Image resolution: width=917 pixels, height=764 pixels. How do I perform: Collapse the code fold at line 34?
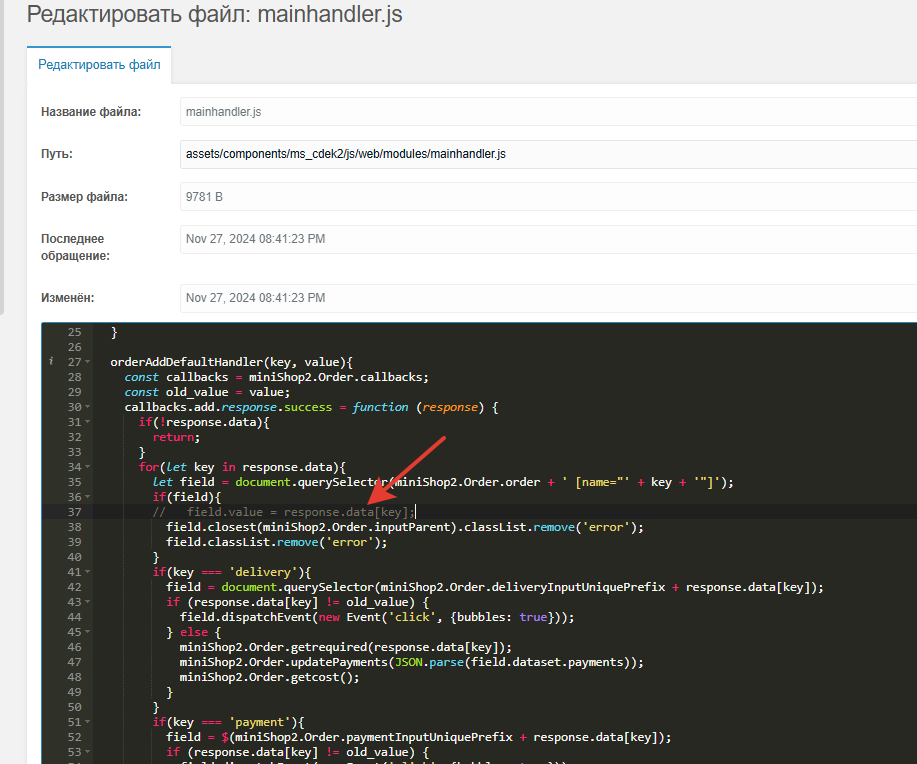(88, 467)
